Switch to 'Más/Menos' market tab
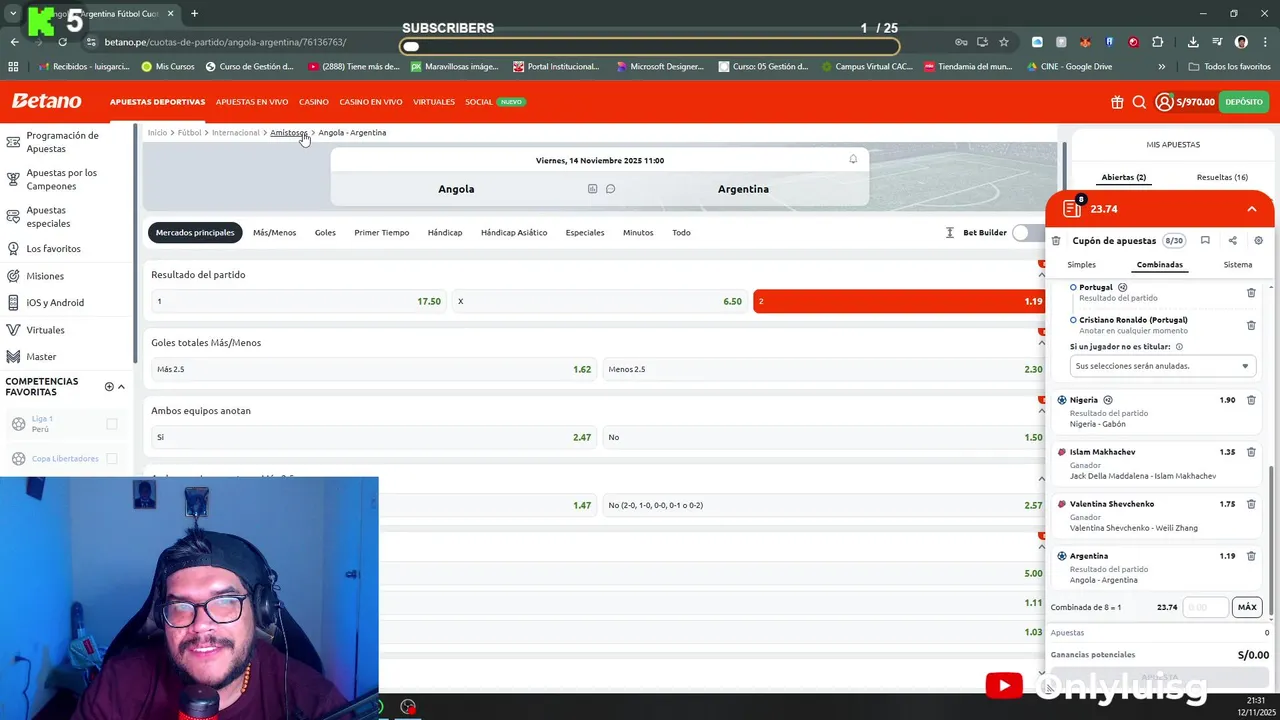Viewport: 1280px width, 720px height. tap(274, 233)
